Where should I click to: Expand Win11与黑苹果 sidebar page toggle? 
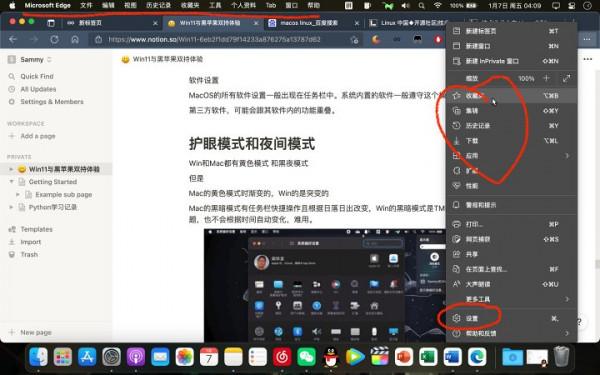click(x=11, y=169)
